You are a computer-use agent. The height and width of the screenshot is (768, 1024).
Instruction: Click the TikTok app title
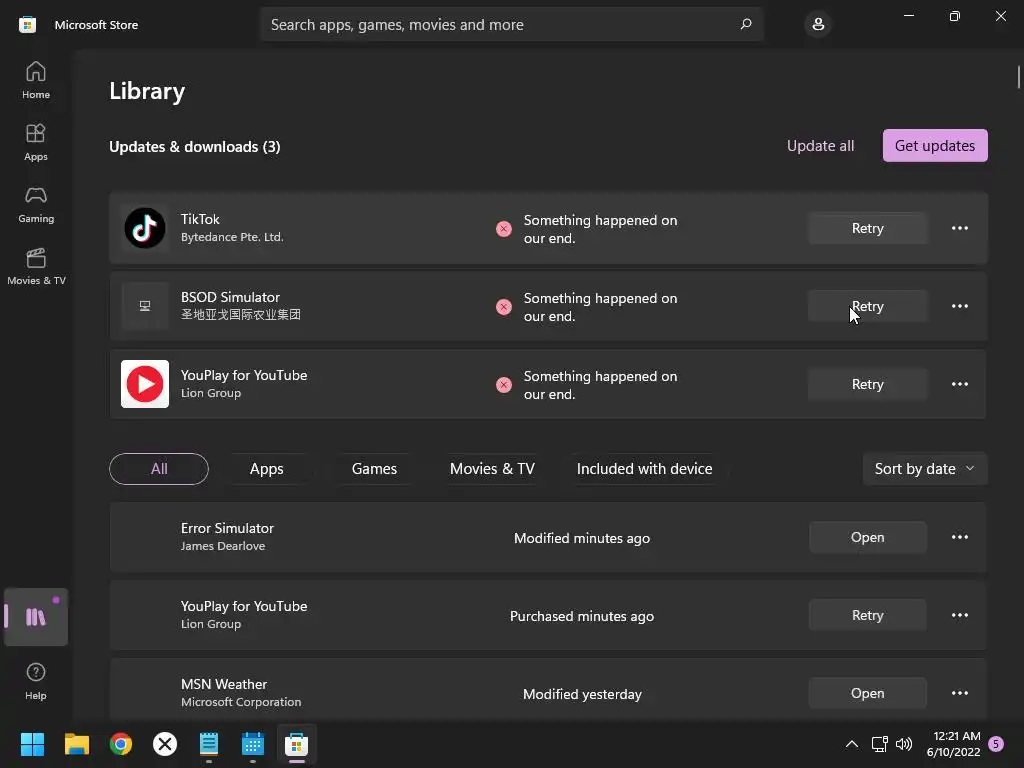click(x=200, y=219)
